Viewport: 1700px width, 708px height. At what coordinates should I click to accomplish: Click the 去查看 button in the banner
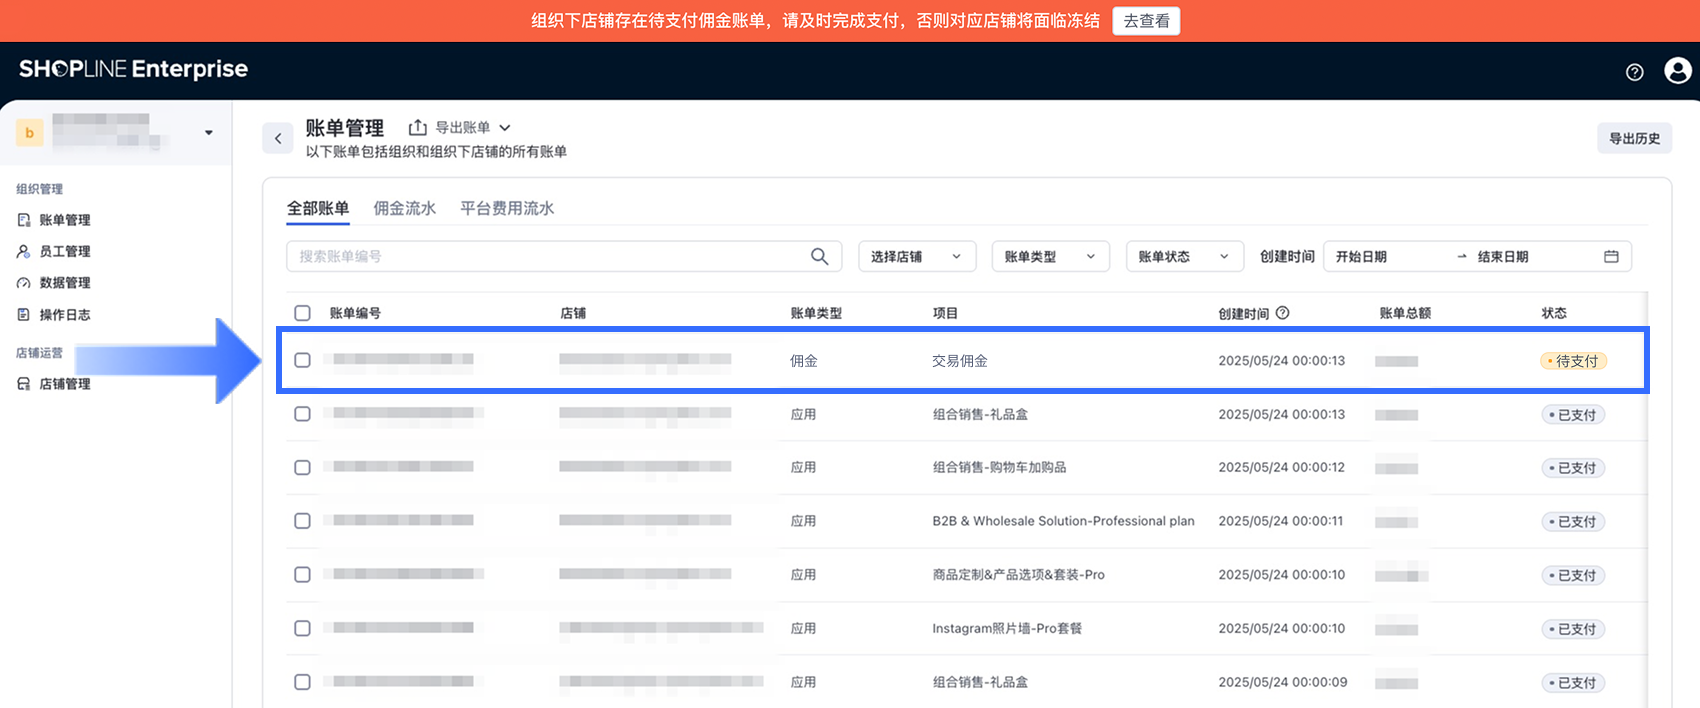pyautogui.click(x=1146, y=21)
